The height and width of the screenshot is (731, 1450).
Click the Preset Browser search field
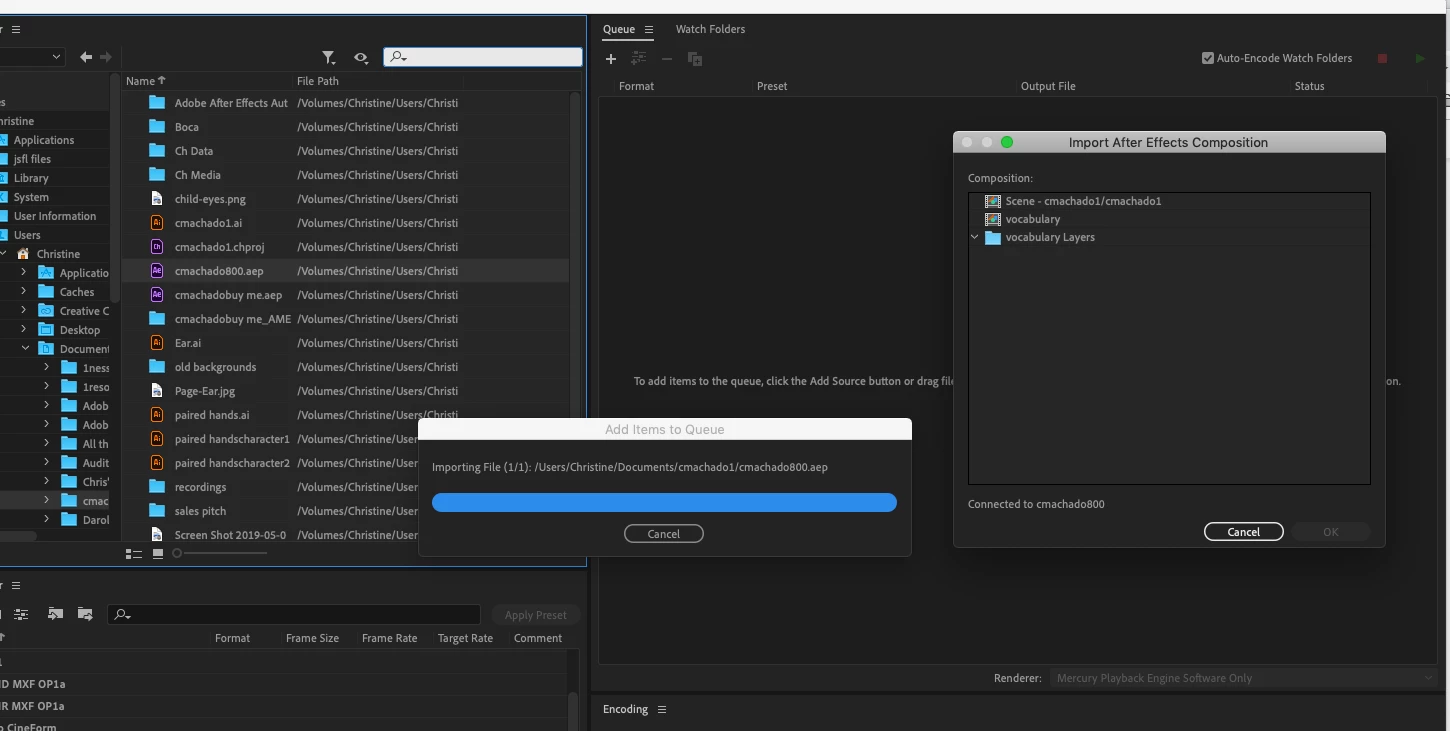294,615
